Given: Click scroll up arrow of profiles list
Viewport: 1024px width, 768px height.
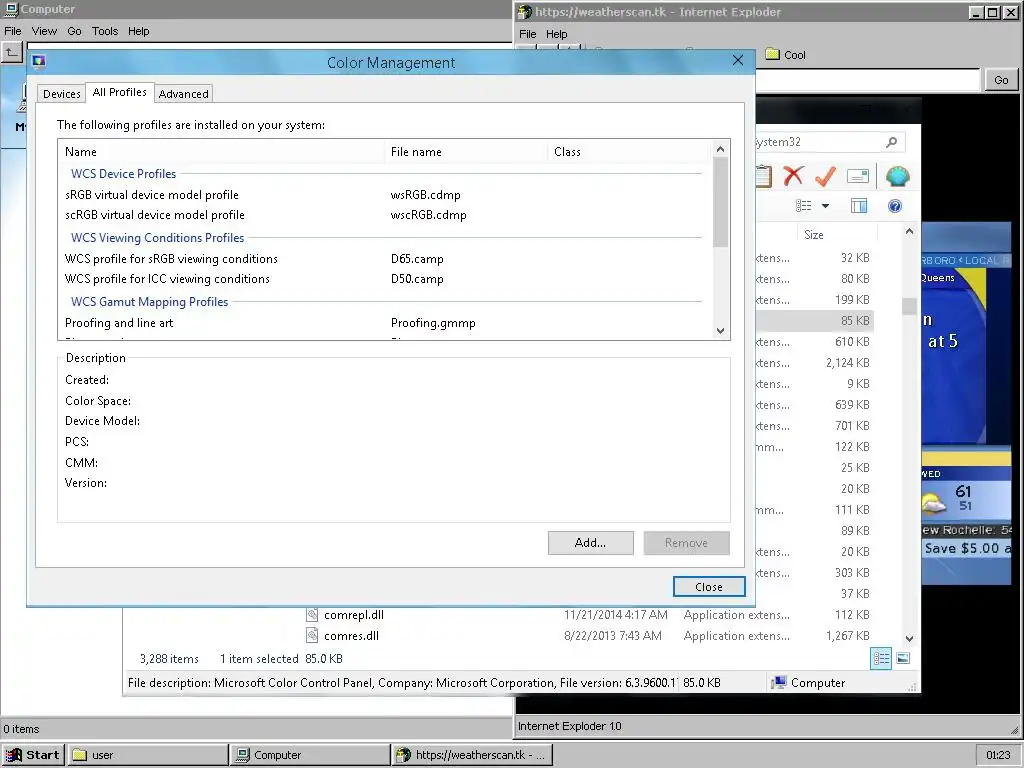Looking at the screenshot, I should [x=720, y=150].
